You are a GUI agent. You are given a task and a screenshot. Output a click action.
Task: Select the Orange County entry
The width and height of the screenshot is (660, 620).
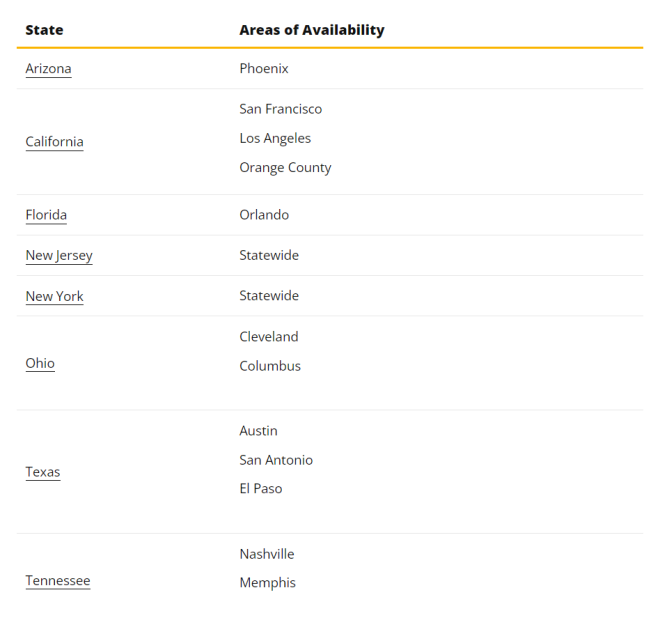[285, 168]
